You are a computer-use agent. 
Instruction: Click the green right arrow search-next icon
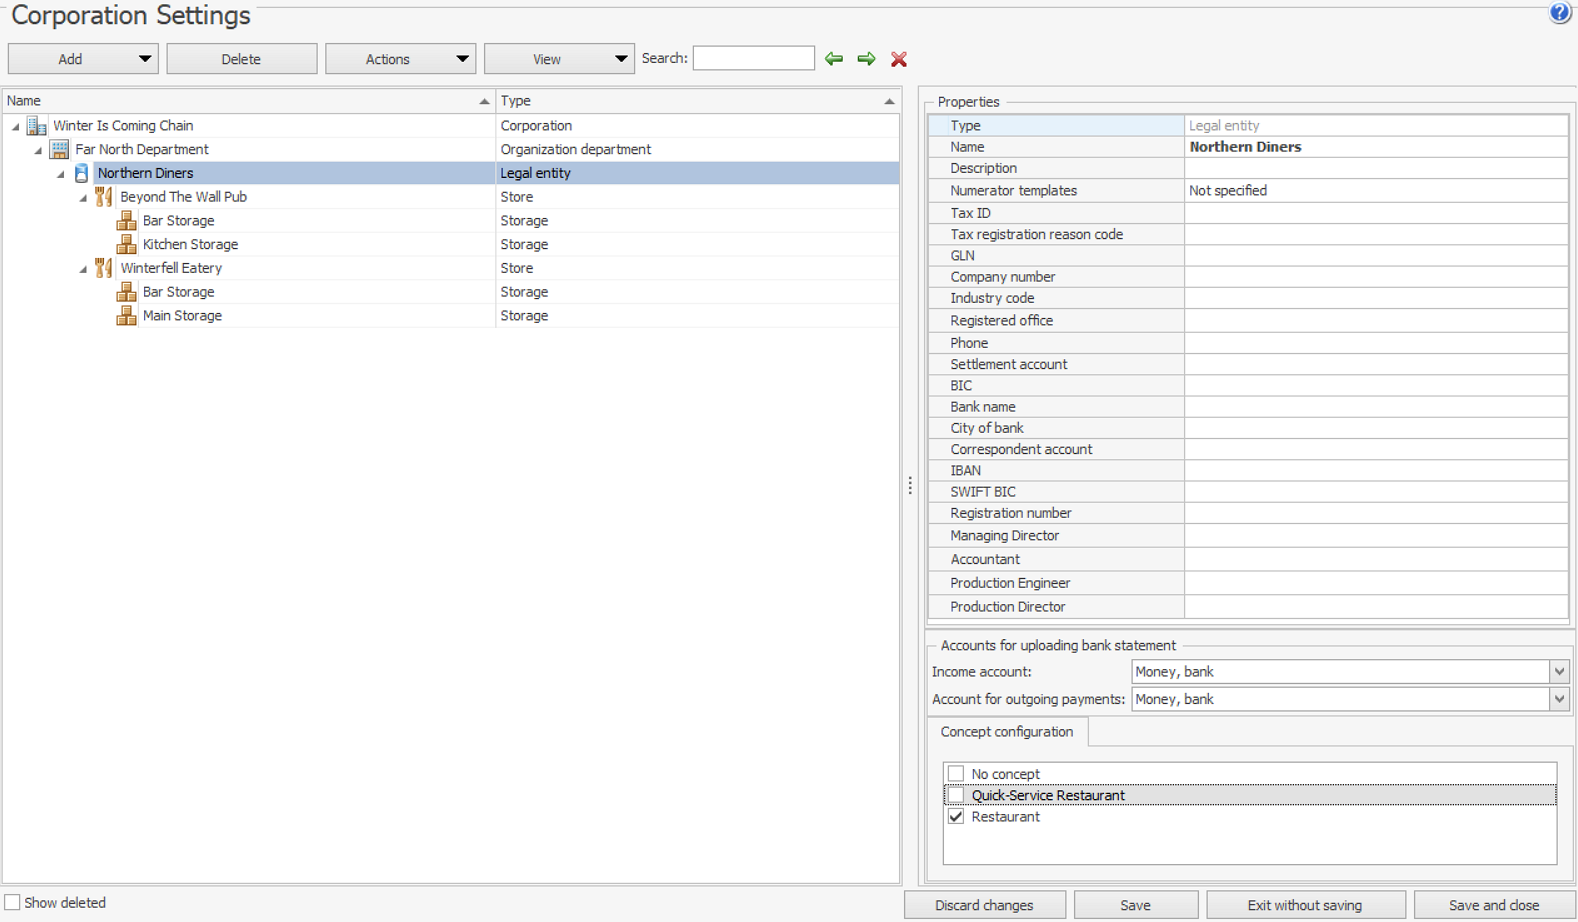click(x=866, y=59)
